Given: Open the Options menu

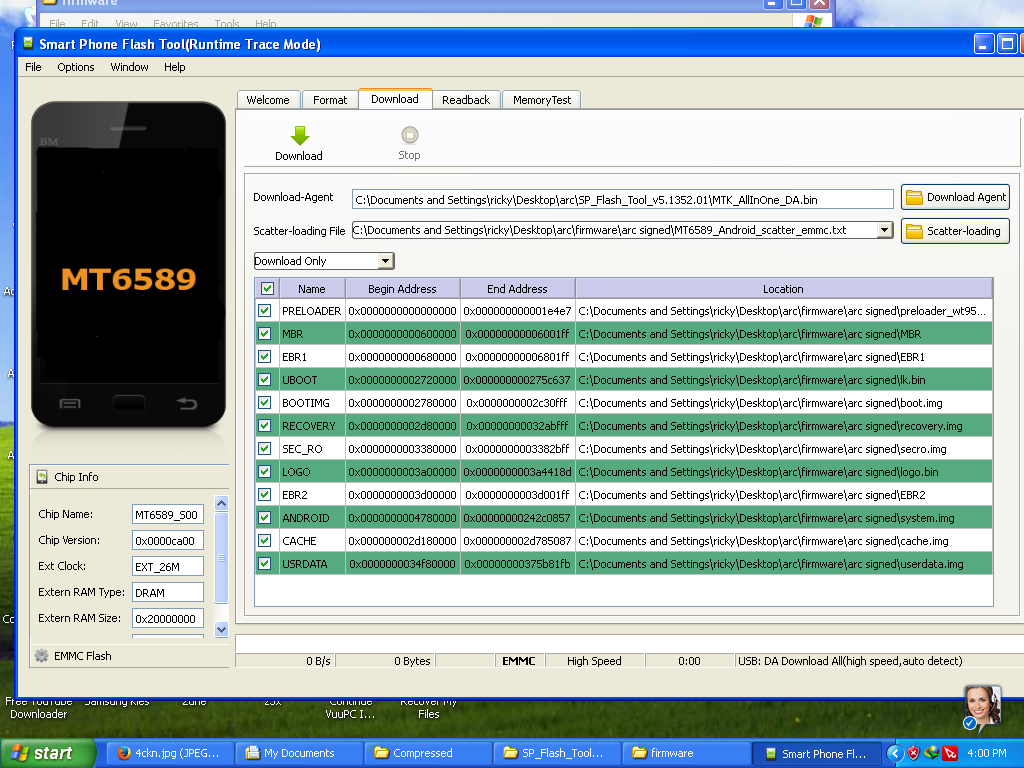Looking at the screenshot, I should (x=76, y=67).
